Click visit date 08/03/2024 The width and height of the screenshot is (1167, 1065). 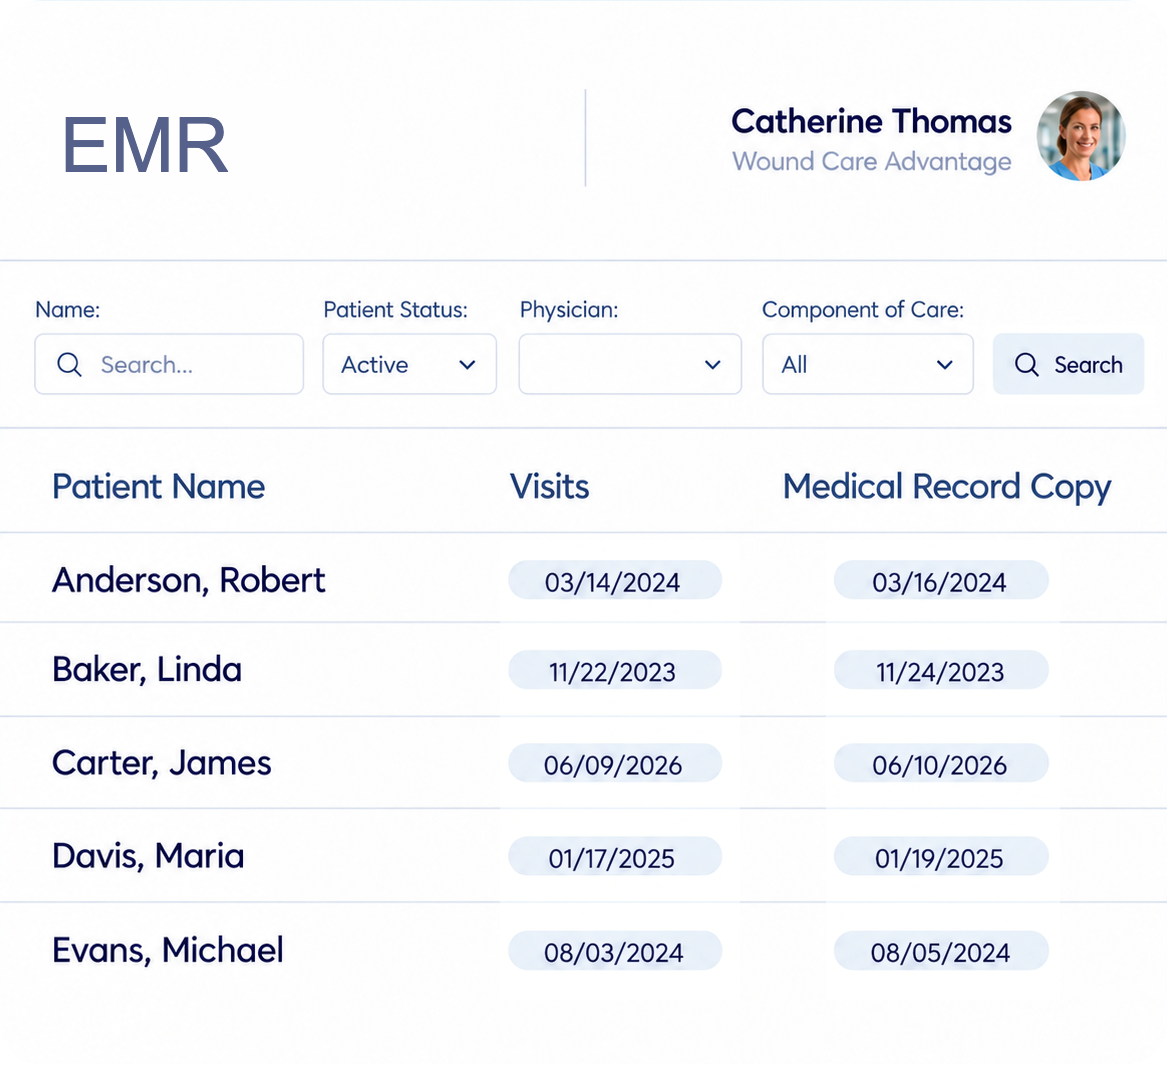coord(615,950)
